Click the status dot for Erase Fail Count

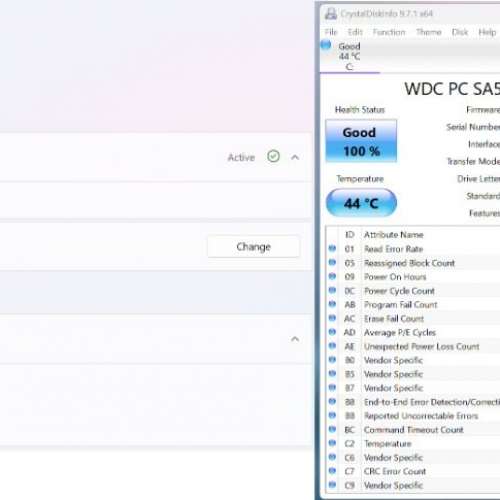point(332,318)
